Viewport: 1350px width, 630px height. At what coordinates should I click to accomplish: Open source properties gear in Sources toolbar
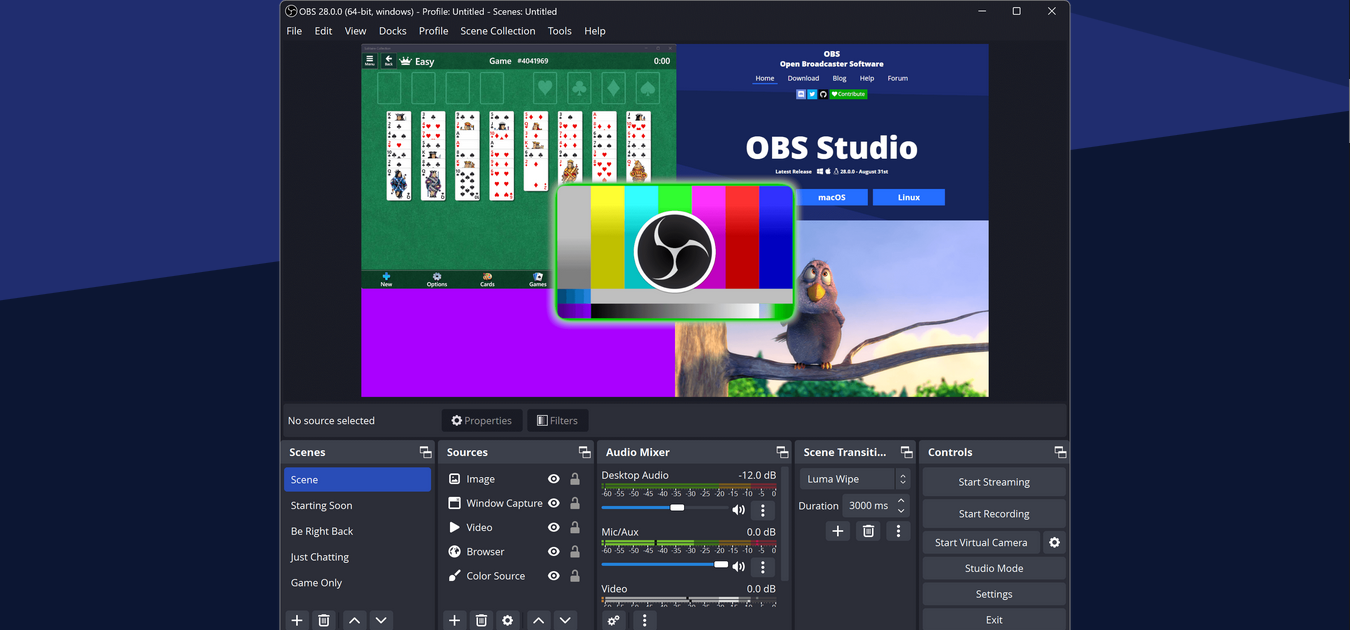508,620
